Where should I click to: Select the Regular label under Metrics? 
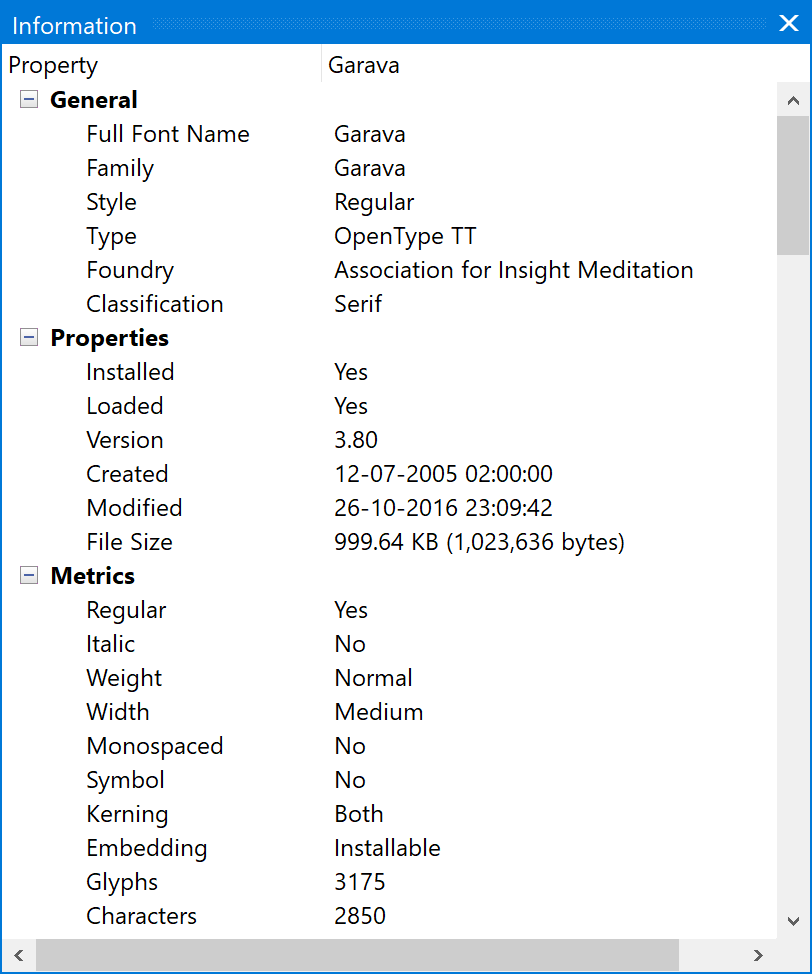tap(126, 611)
